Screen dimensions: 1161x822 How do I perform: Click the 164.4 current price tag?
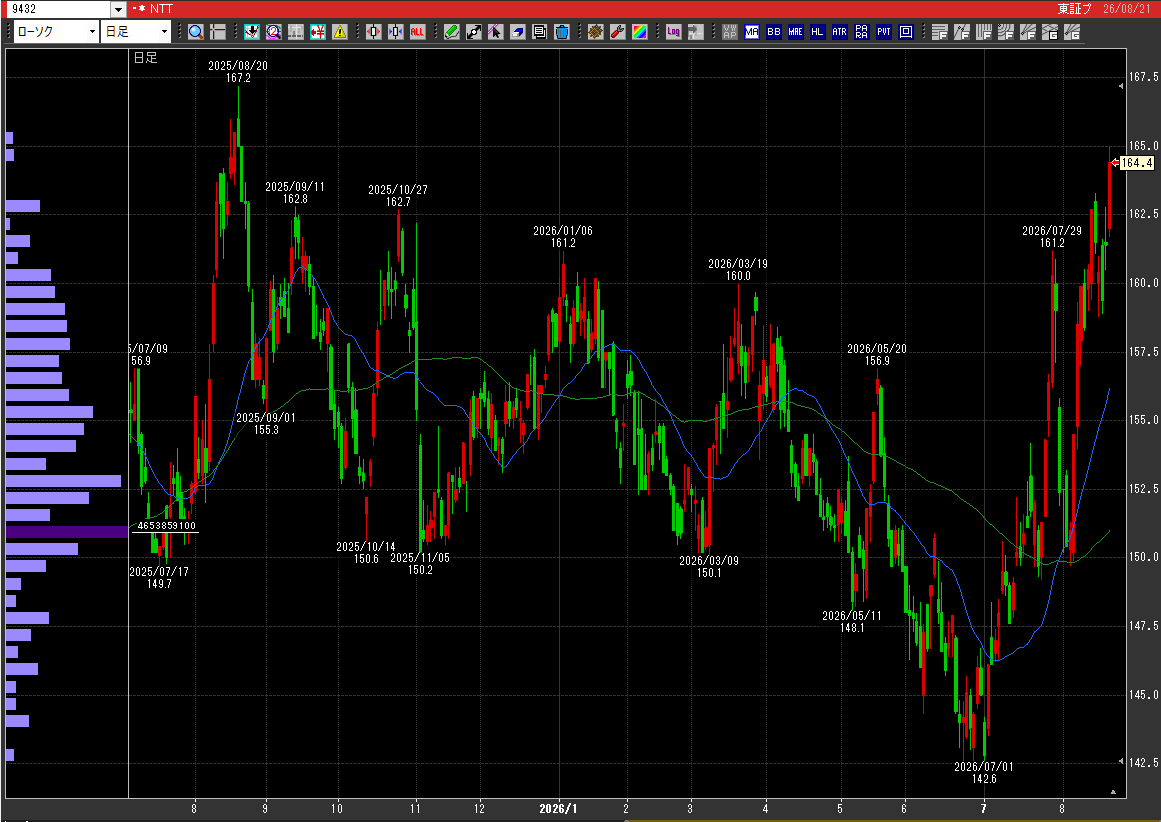[x=1137, y=163]
